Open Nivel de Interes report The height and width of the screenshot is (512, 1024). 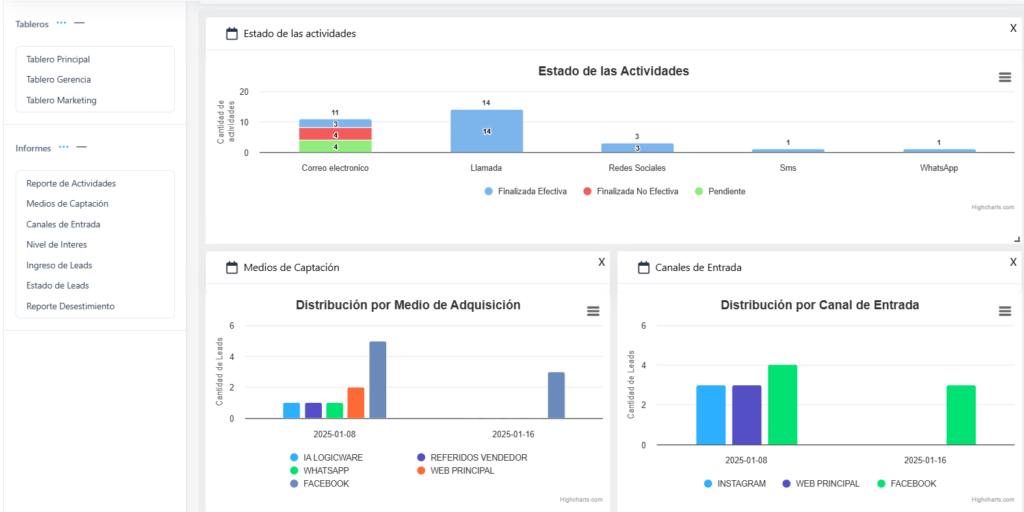pos(57,245)
